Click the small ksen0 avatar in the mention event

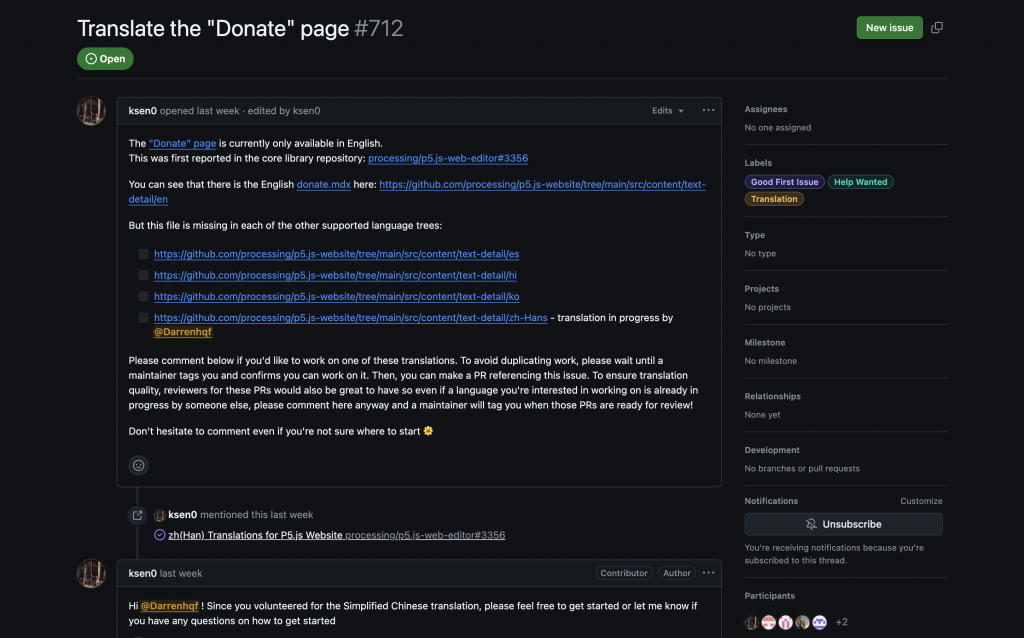click(x=159, y=515)
